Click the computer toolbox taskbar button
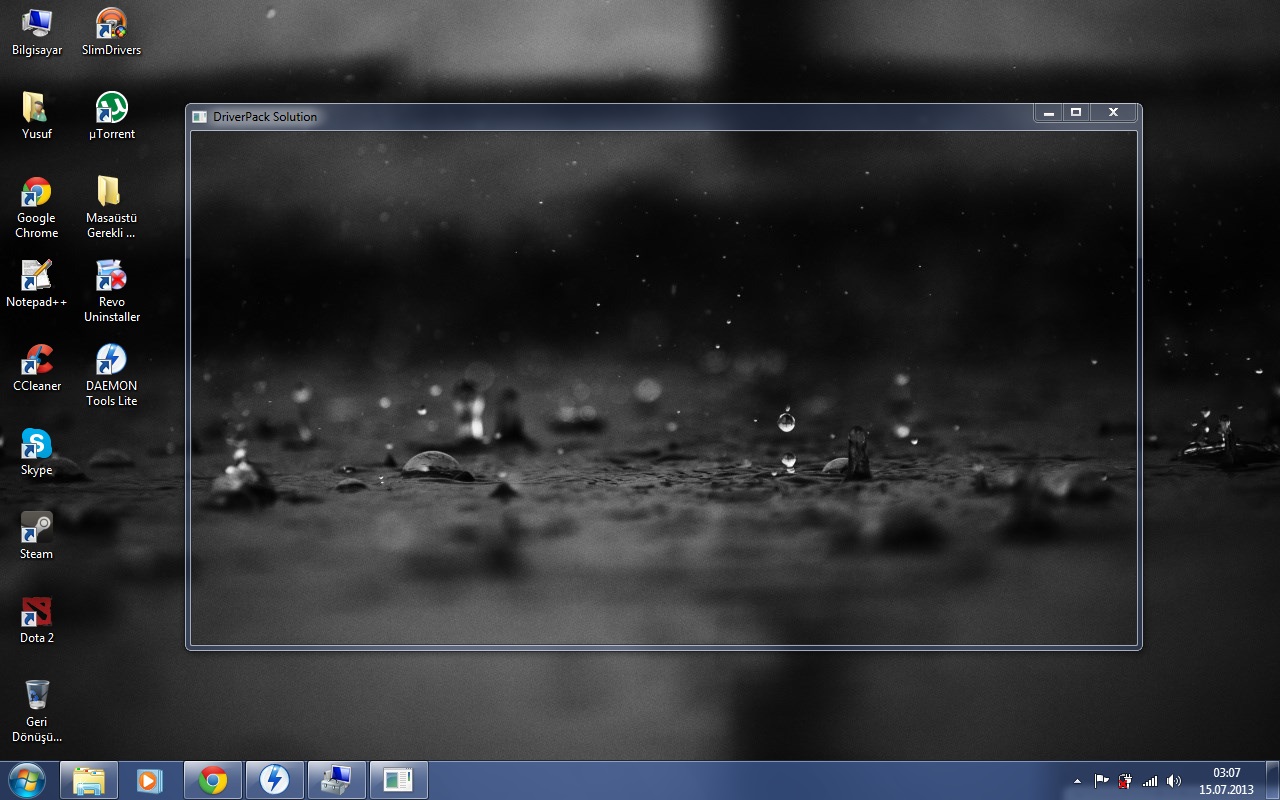Image resolution: width=1280 pixels, height=800 pixels. click(x=336, y=780)
